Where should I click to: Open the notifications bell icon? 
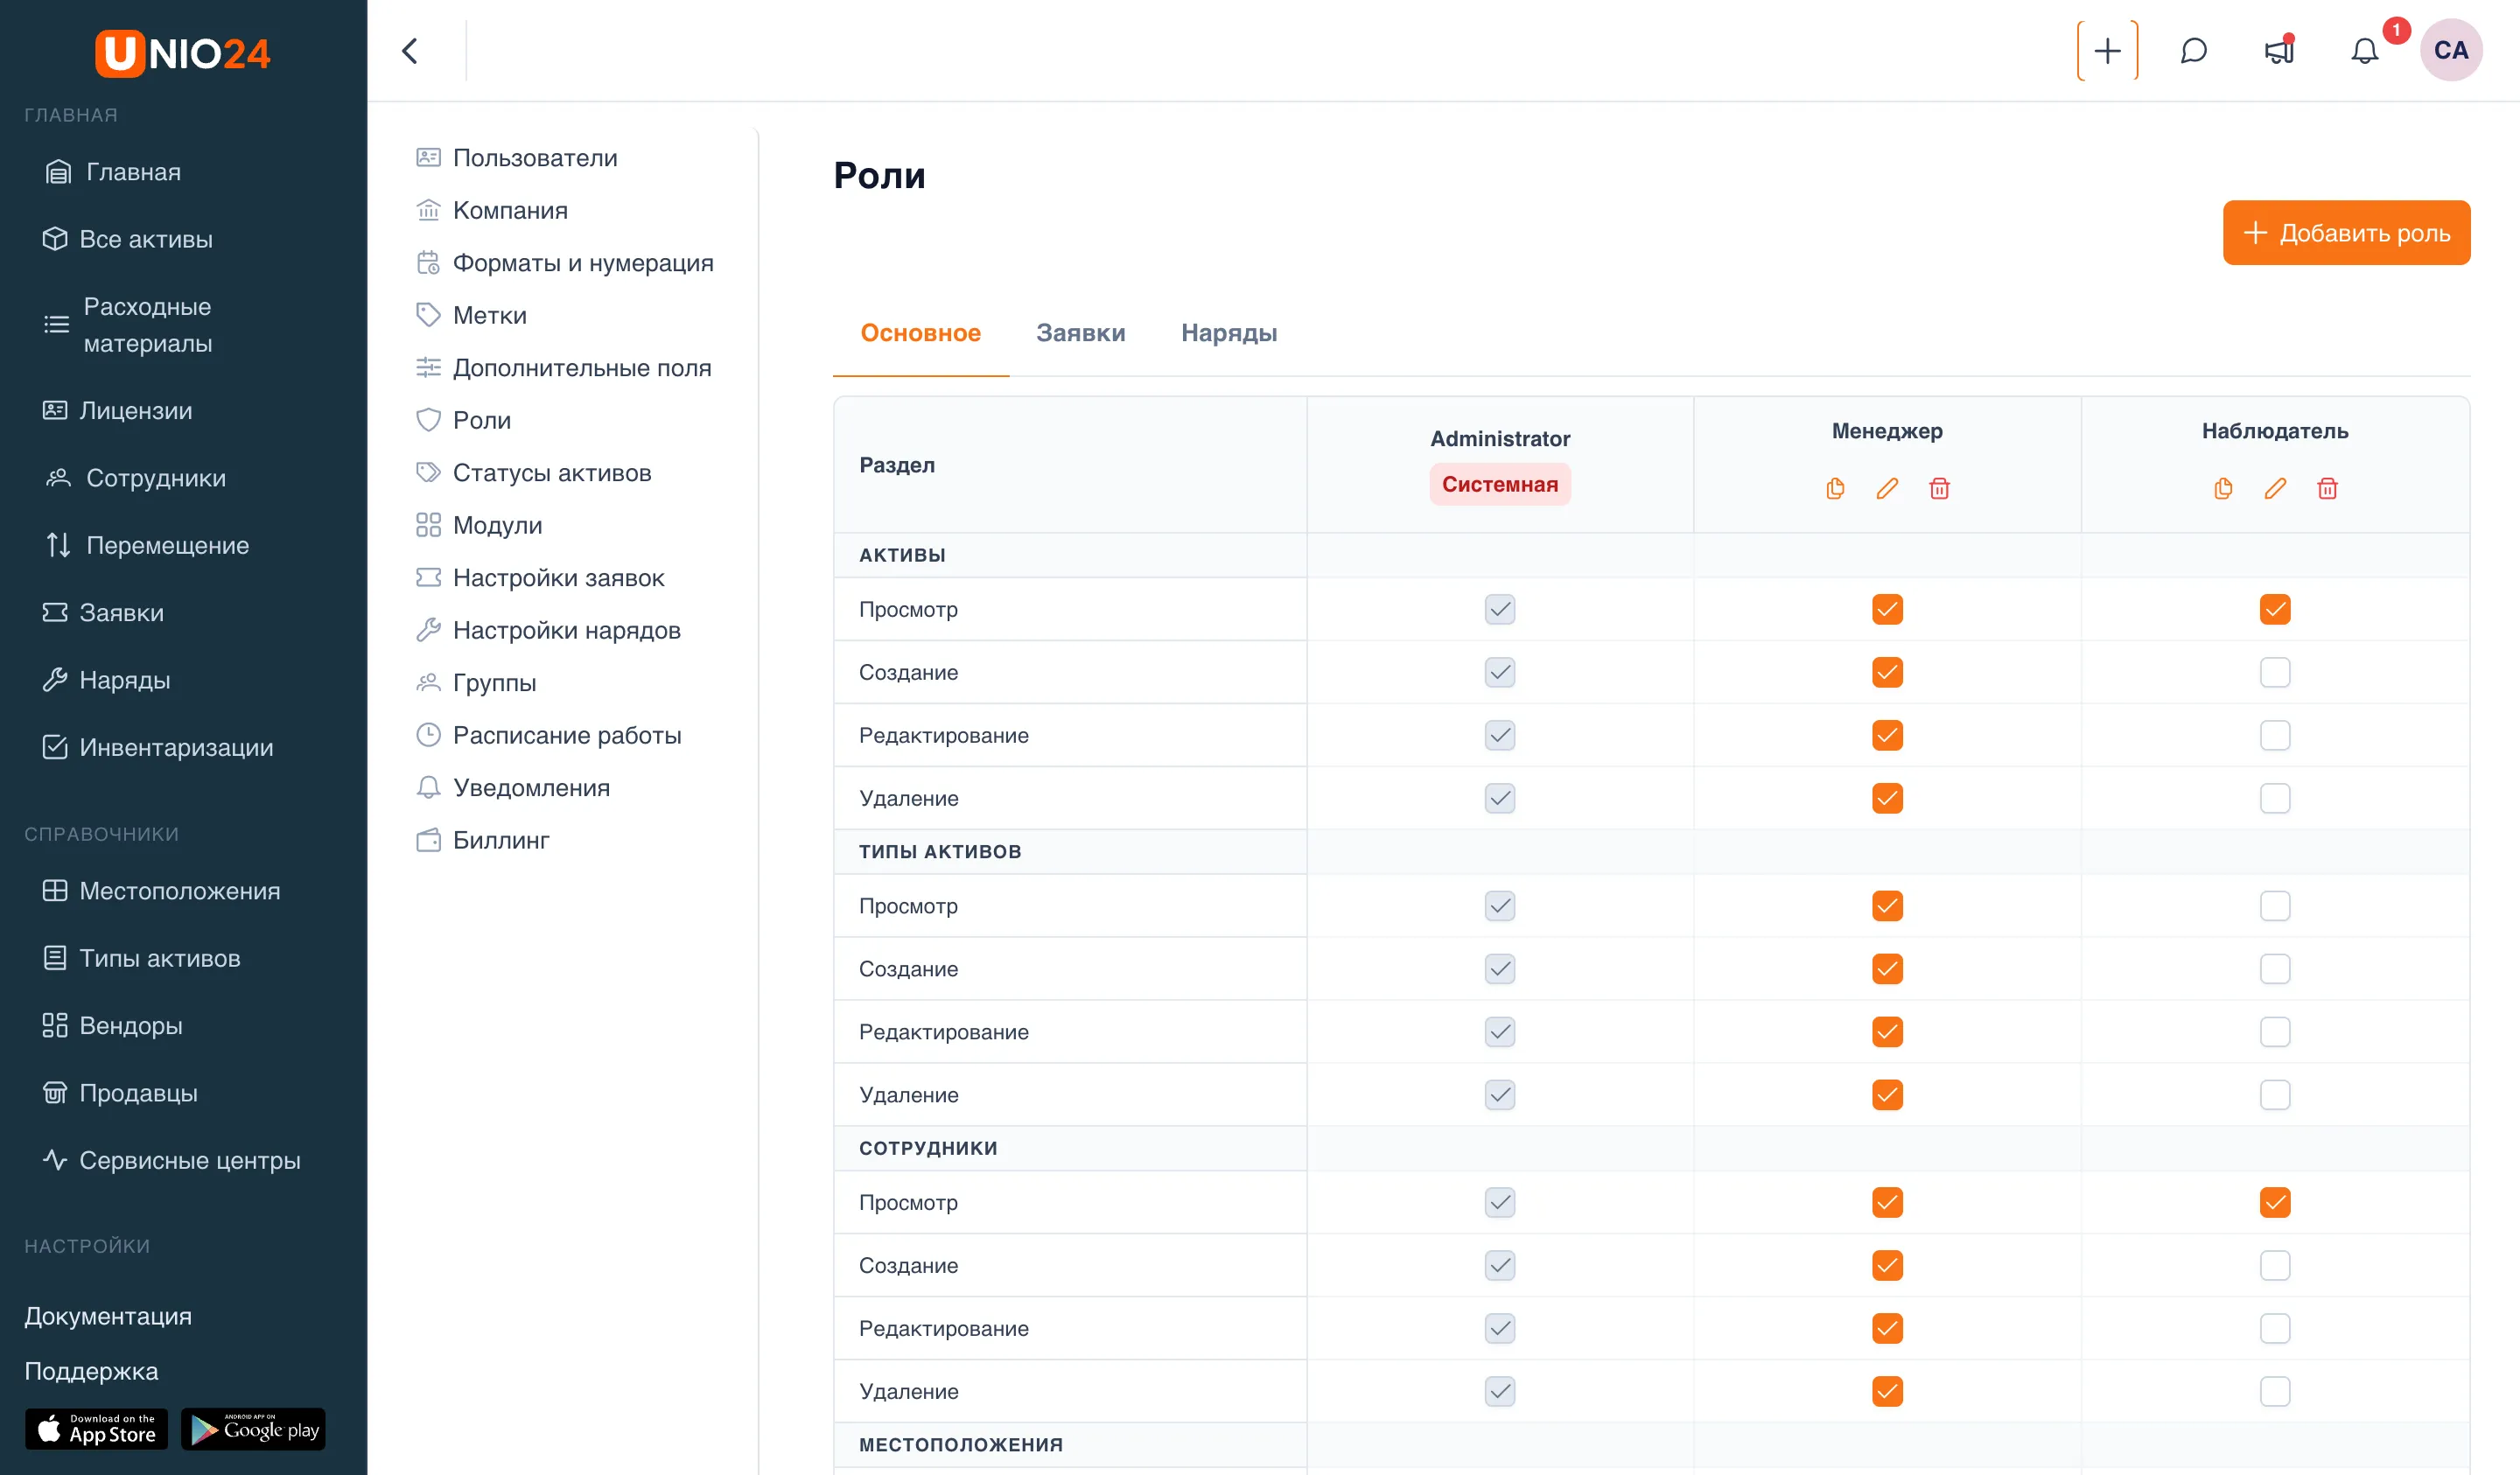coord(2364,50)
